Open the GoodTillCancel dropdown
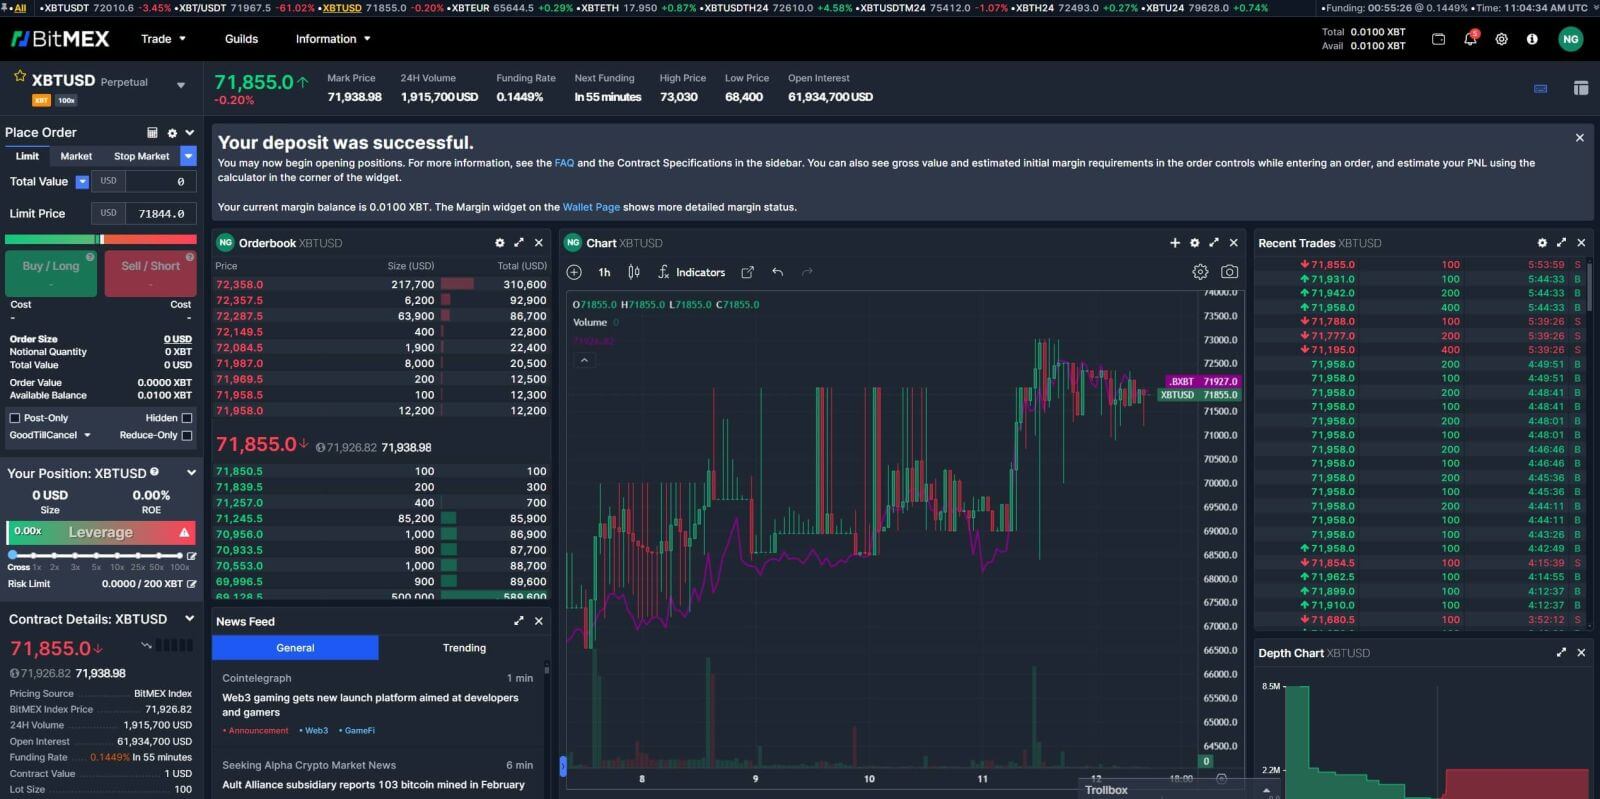The width and height of the screenshot is (1600, 799). point(50,435)
